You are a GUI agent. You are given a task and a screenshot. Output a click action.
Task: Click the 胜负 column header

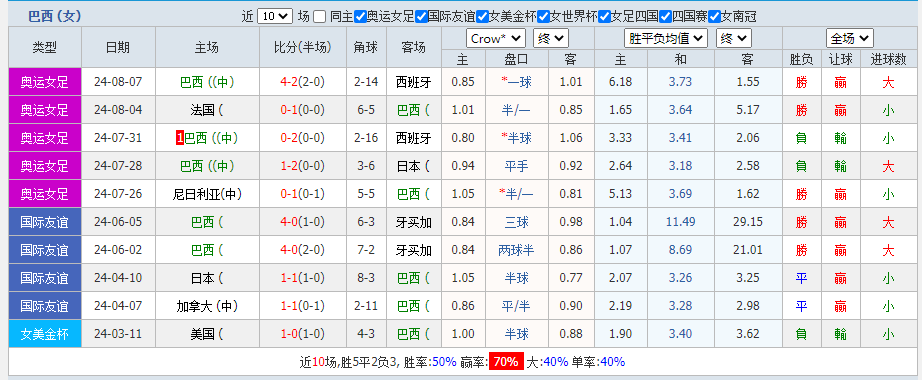(802, 59)
